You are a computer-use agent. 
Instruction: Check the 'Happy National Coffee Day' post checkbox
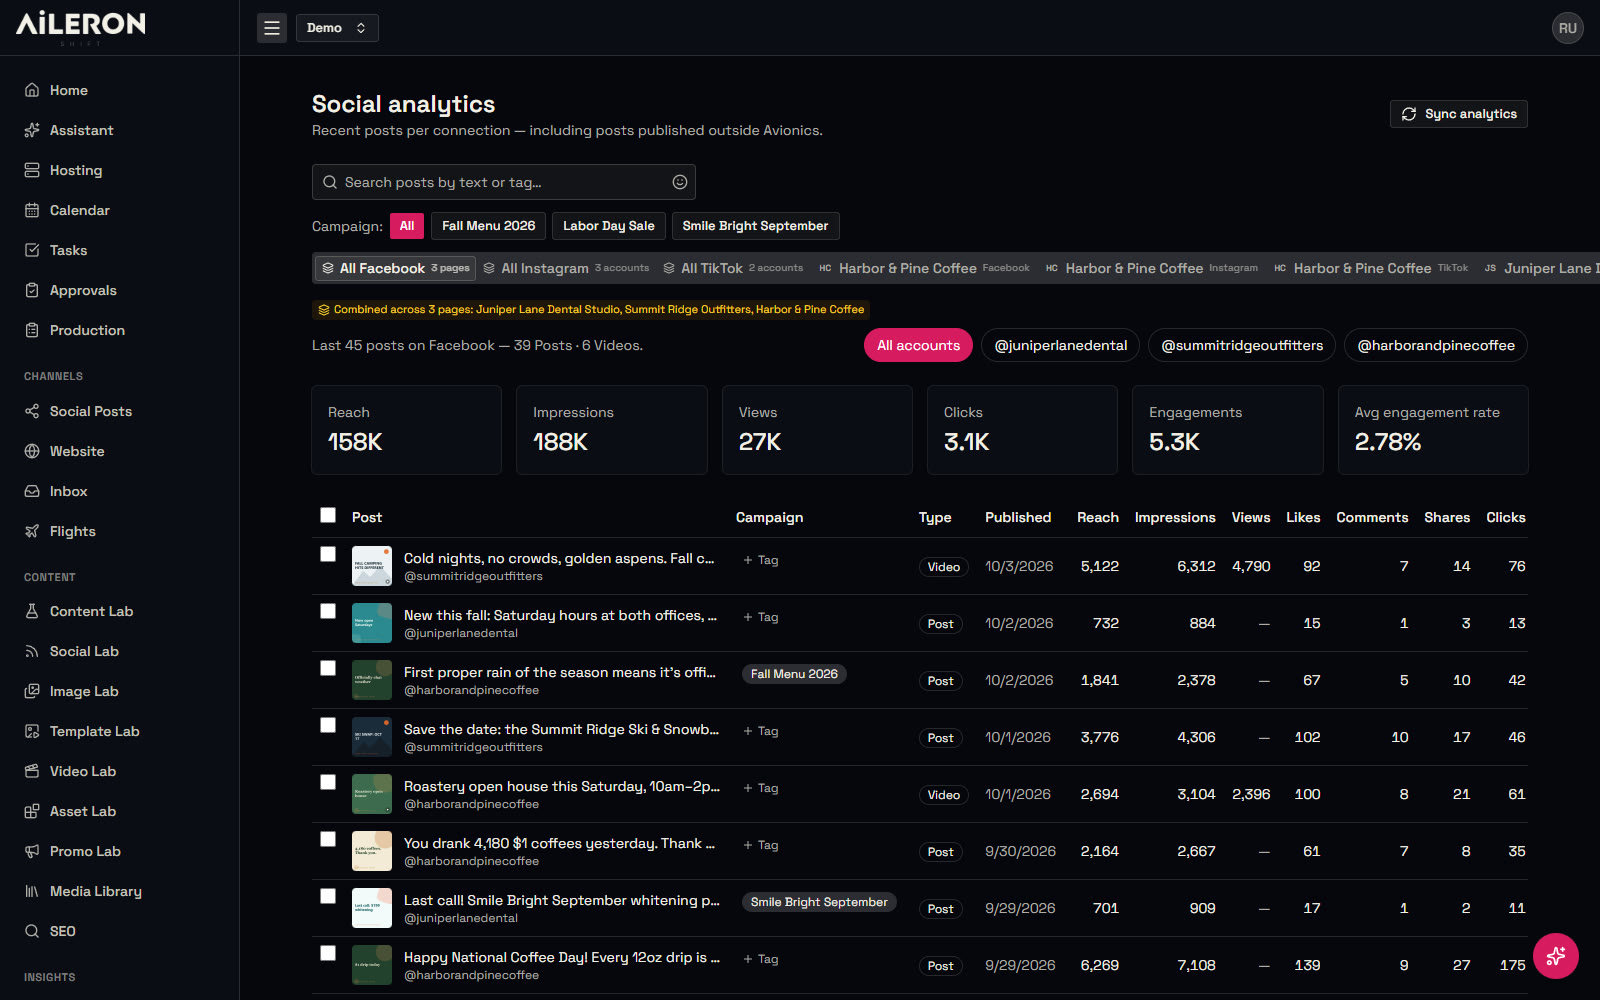pyautogui.click(x=328, y=953)
